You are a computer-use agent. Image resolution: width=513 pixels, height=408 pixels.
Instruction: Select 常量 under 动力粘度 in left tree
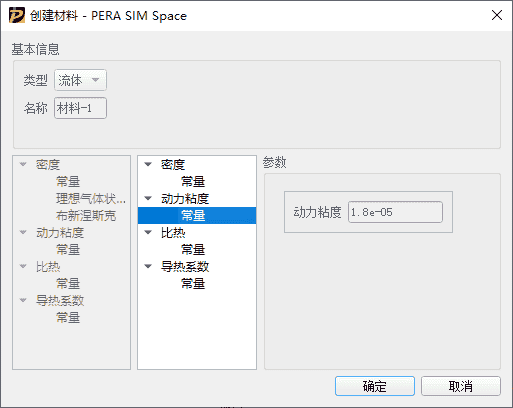(68, 249)
